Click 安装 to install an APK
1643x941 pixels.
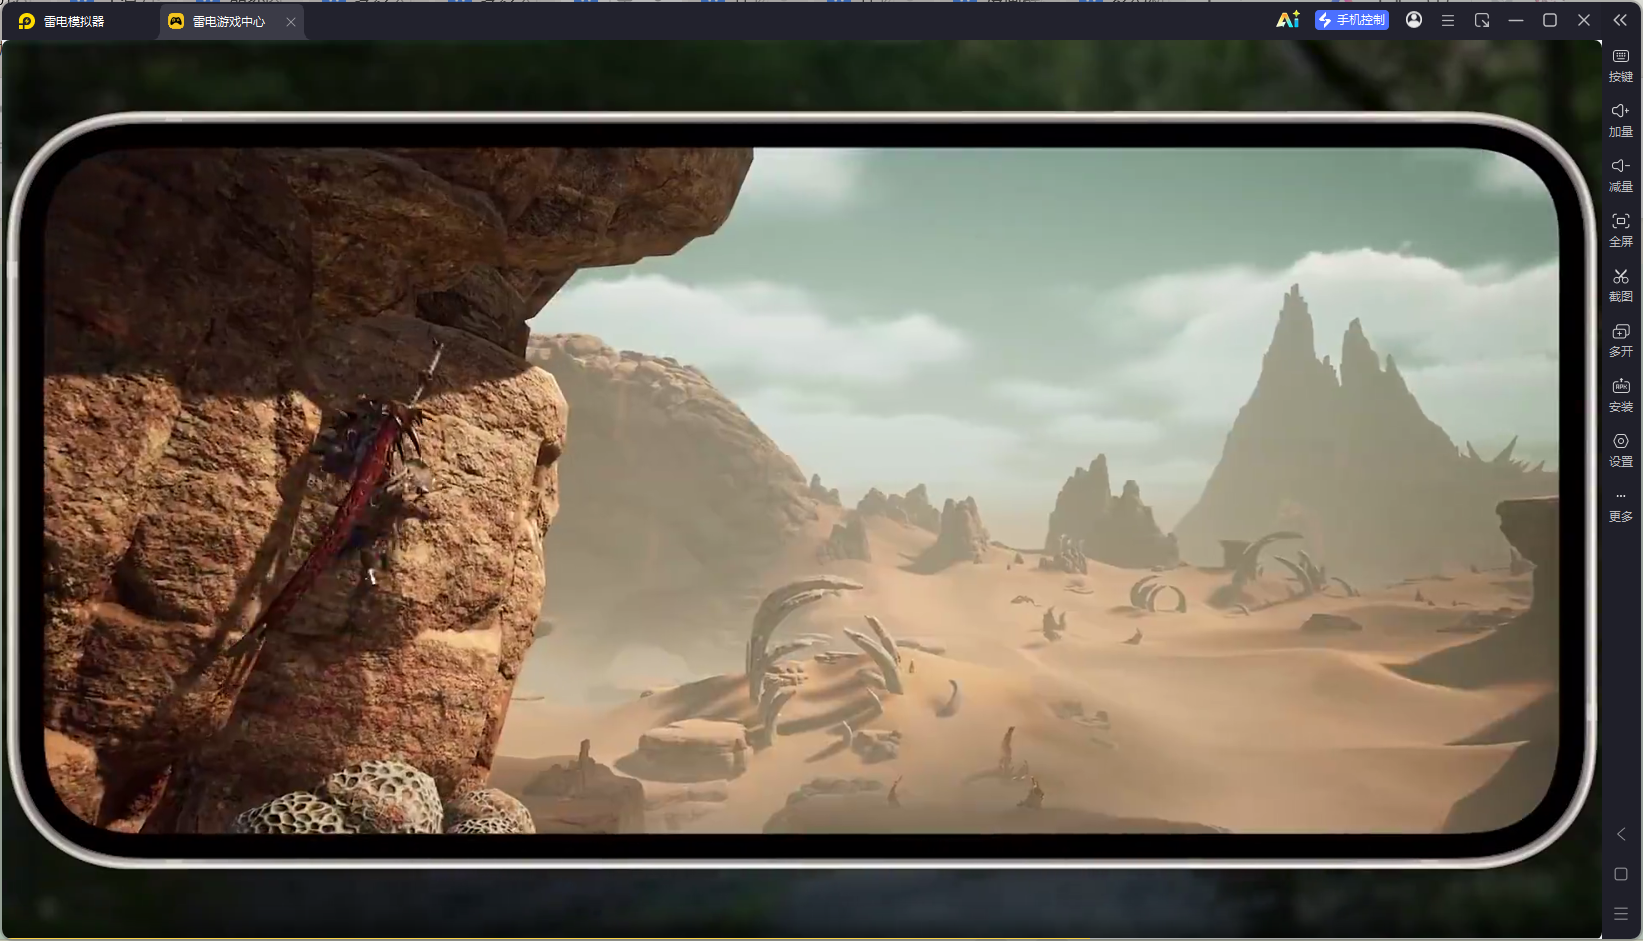(1621, 396)
